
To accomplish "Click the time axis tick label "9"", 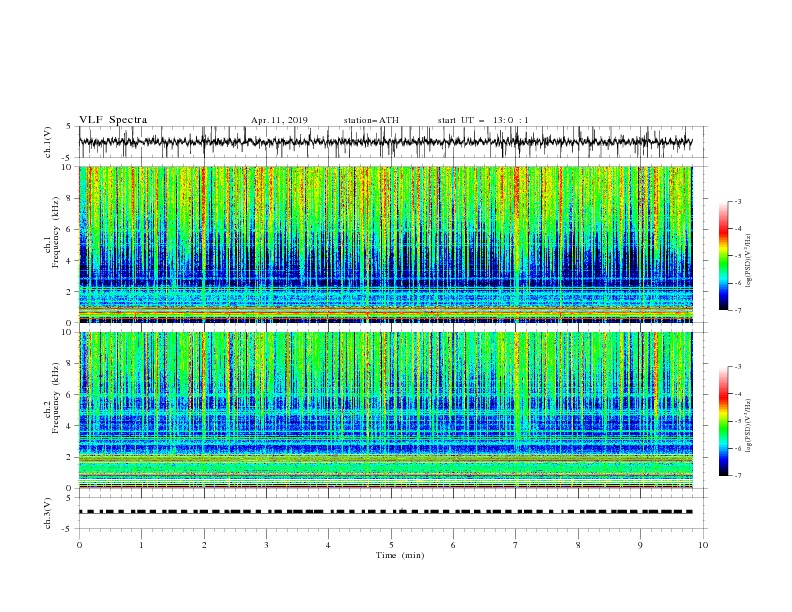I will point(640,545).
